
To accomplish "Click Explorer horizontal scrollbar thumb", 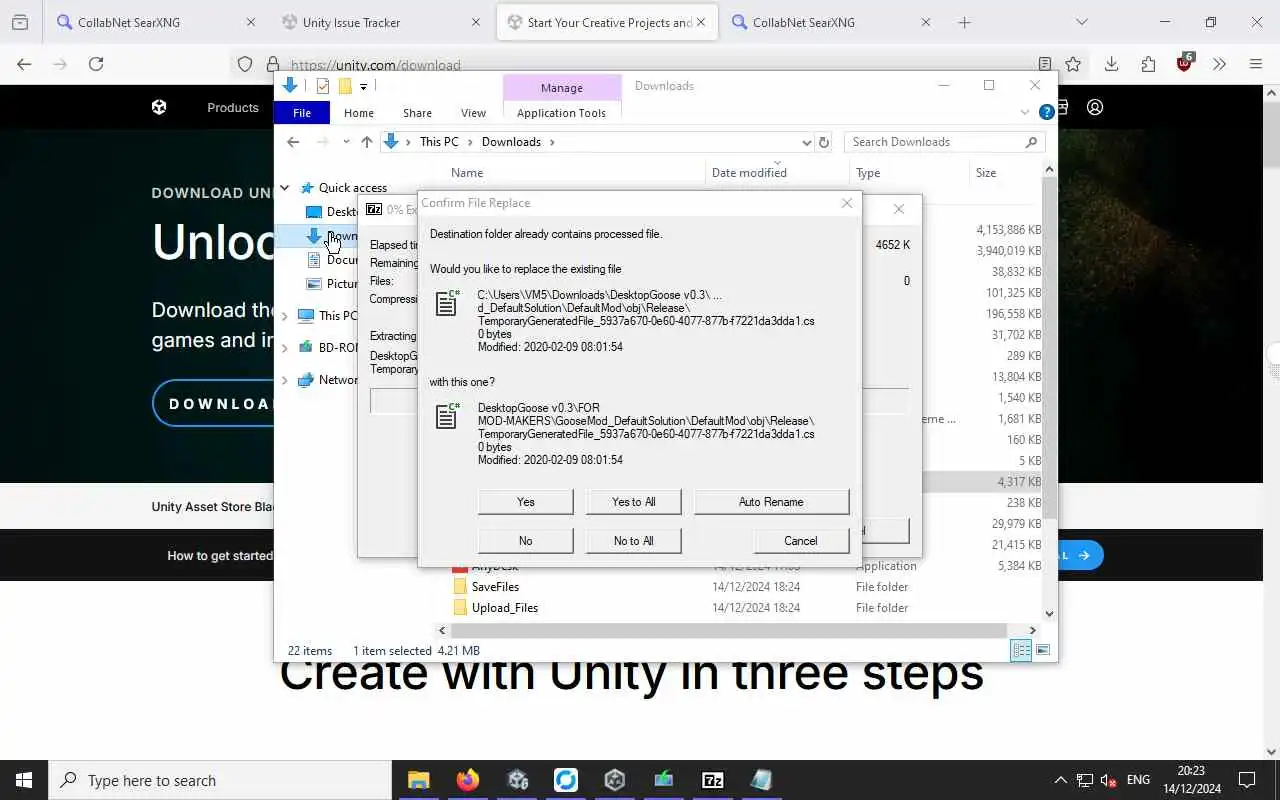I will 729,630.
